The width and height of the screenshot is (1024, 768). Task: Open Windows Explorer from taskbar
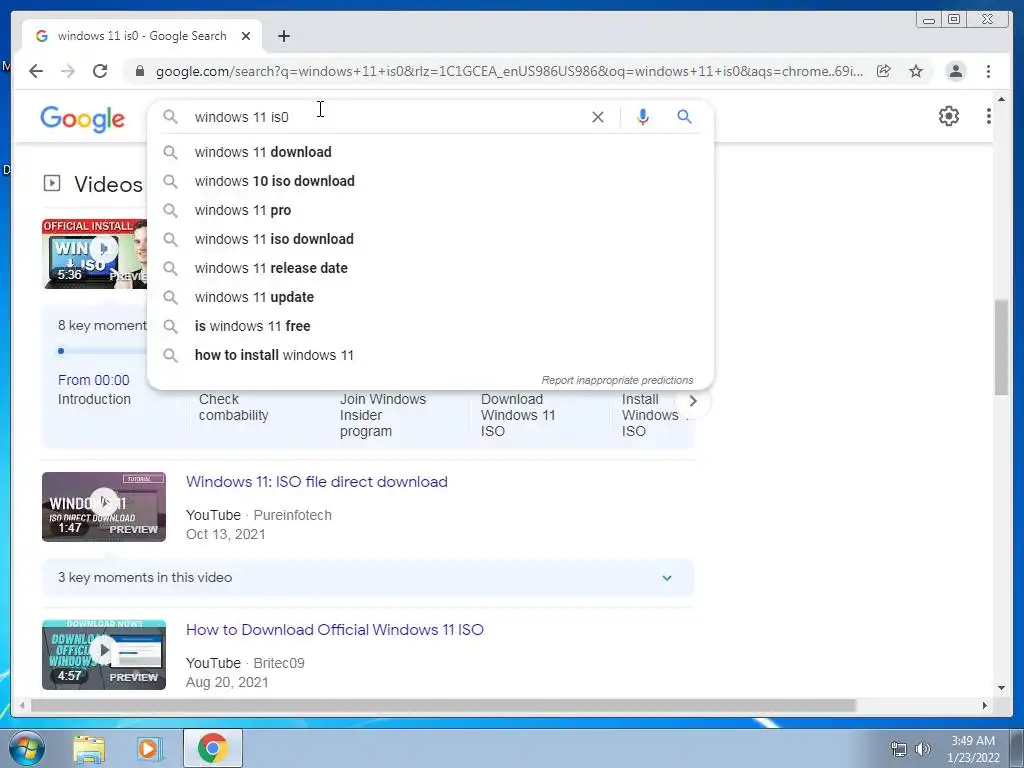pyautogui.click(x=89, y=748)
